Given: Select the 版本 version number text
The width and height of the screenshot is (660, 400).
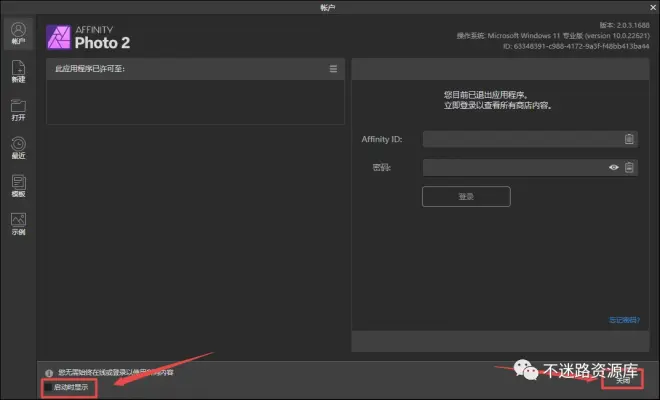Looking at the screenshot, I should tap(624, 25).
